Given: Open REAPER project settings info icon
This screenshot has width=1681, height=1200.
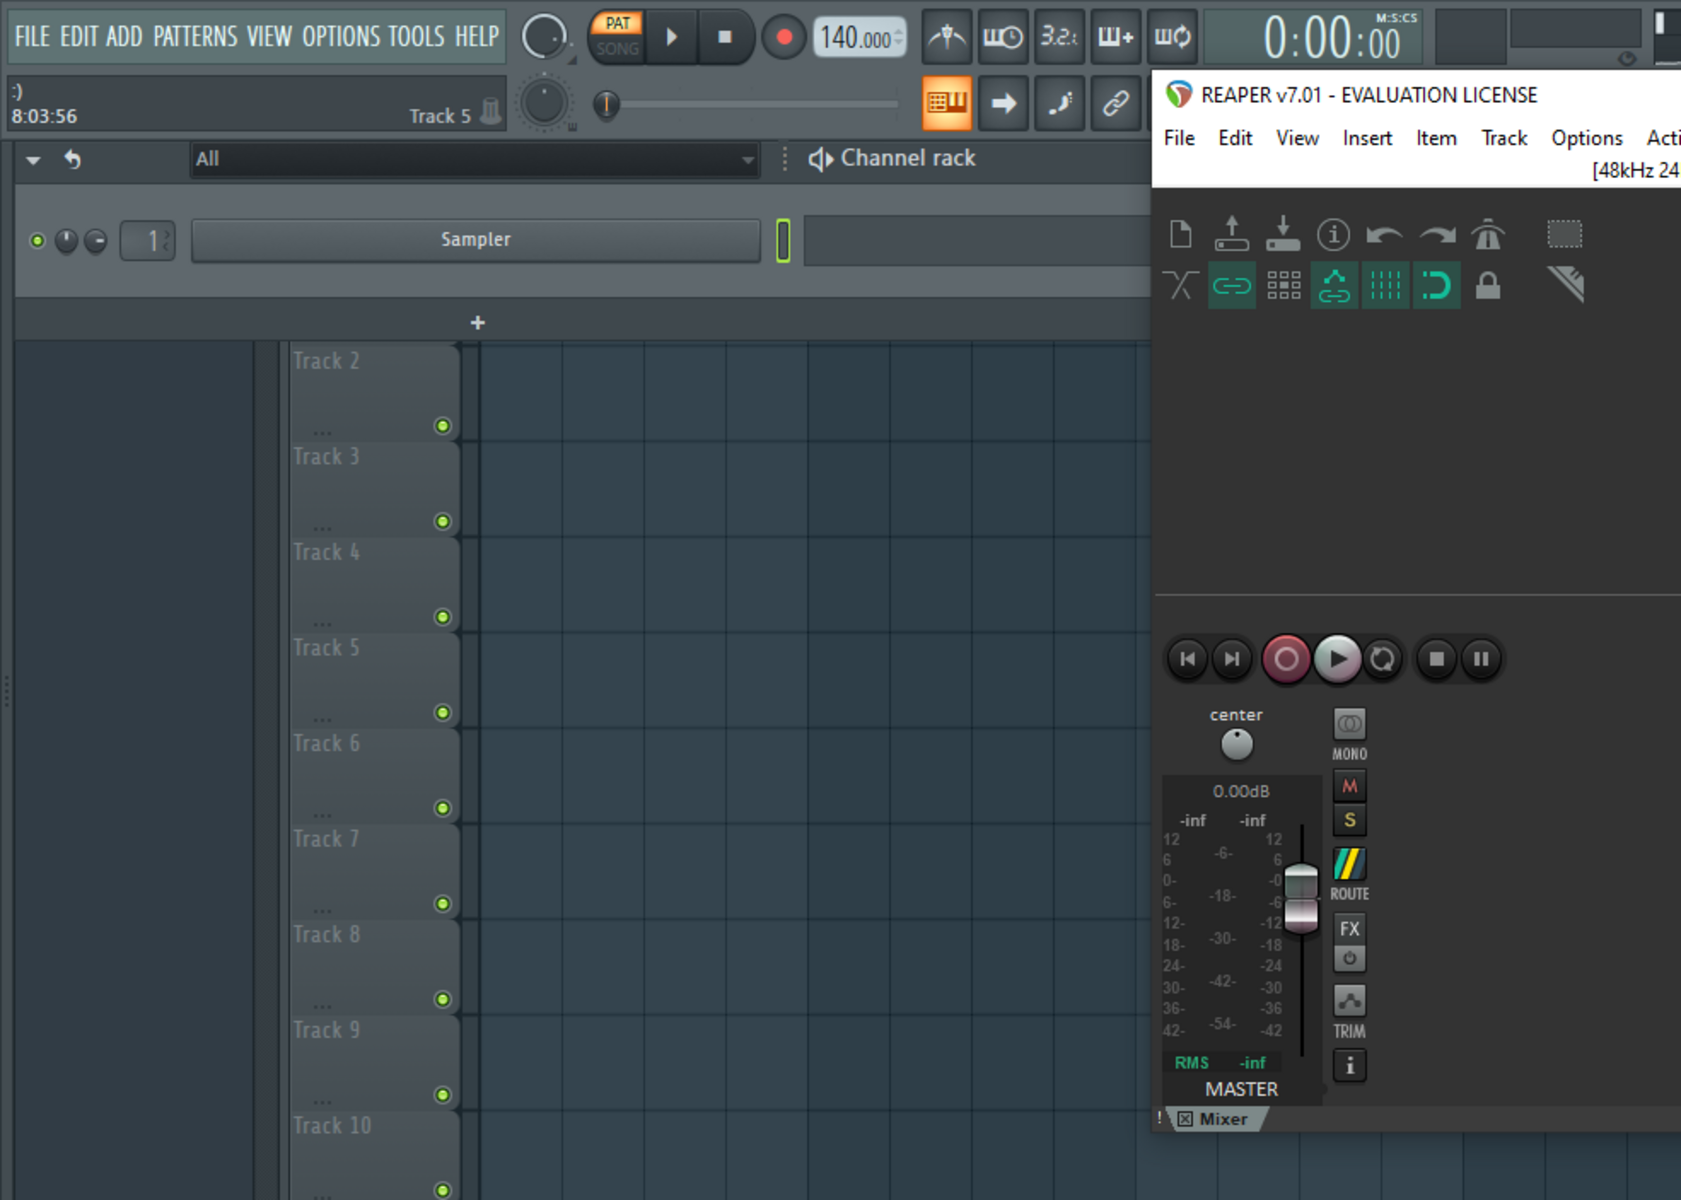Looking at the screenshot, I should click(x=1333, y=234).
